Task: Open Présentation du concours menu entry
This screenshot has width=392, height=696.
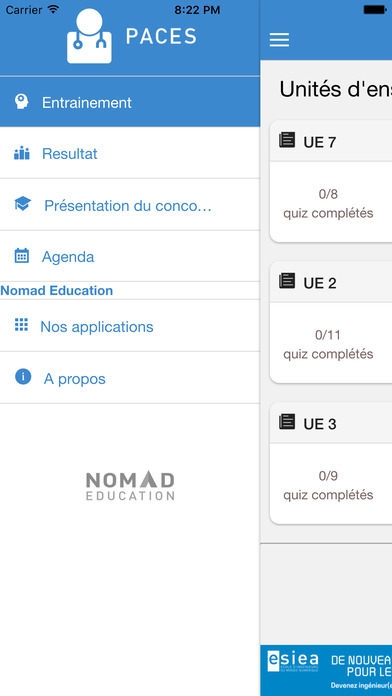Action: pos(130,205)
